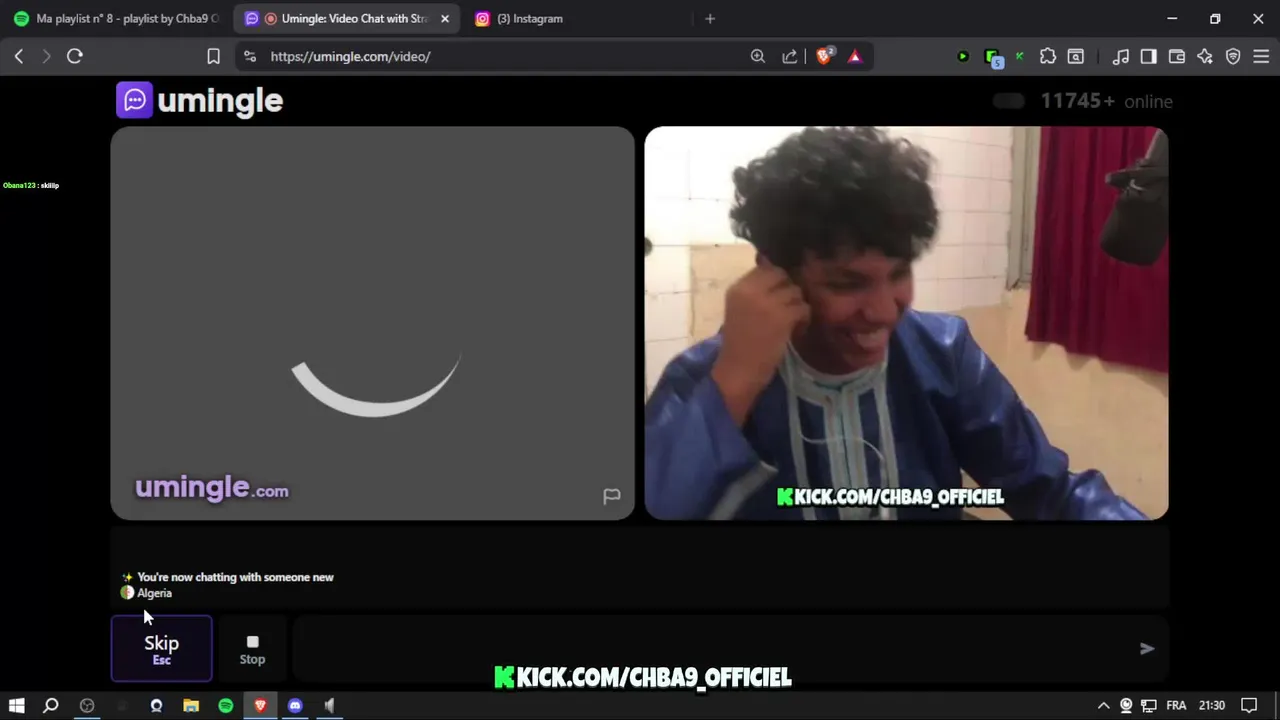This screenshot has width=1280, height=720.
Task: Click the green Kick extension icon
Action: pos(1019,57)
